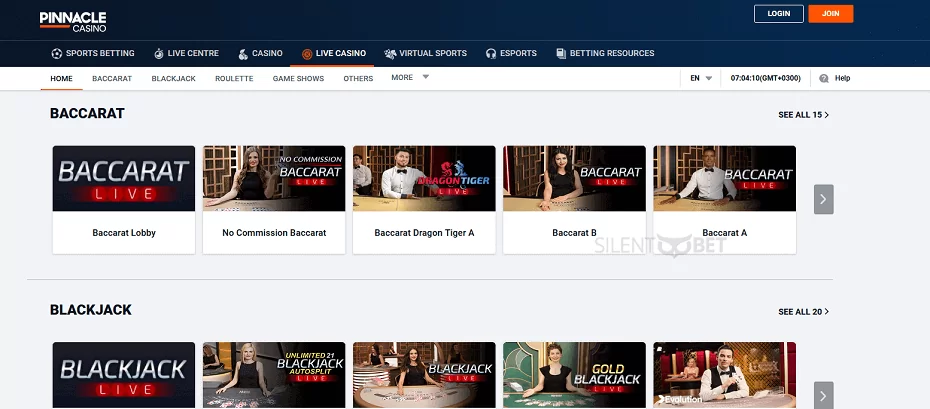This screenshot has width=930, height=409.
Task: Click the Live Casino roulette icon
Action: (307, 54)
